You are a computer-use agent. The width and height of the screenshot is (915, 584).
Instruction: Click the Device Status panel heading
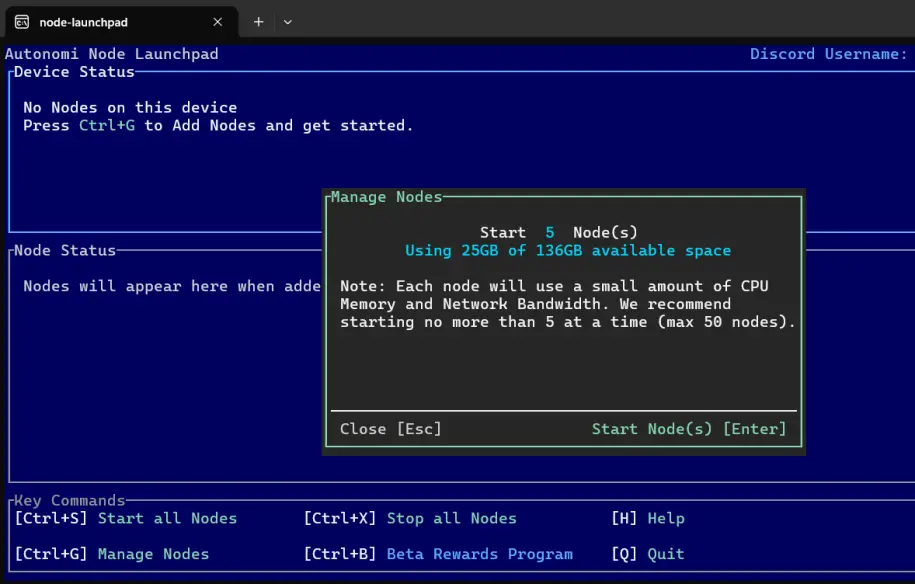click(74, 72)
